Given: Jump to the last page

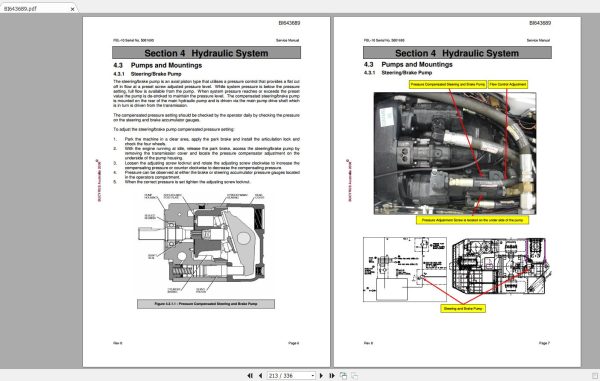Looking at the screenshot, I should tap(332, 376).
